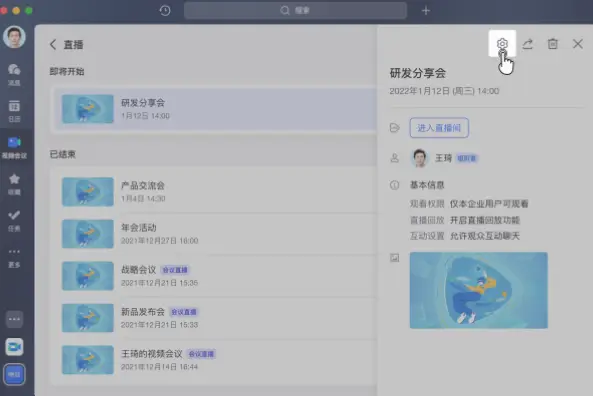Close the 研发分享会 detail panel
Image resolution: width=593 pixels, height=396 pixels.
pyautogui.click(x=577, y=44)
